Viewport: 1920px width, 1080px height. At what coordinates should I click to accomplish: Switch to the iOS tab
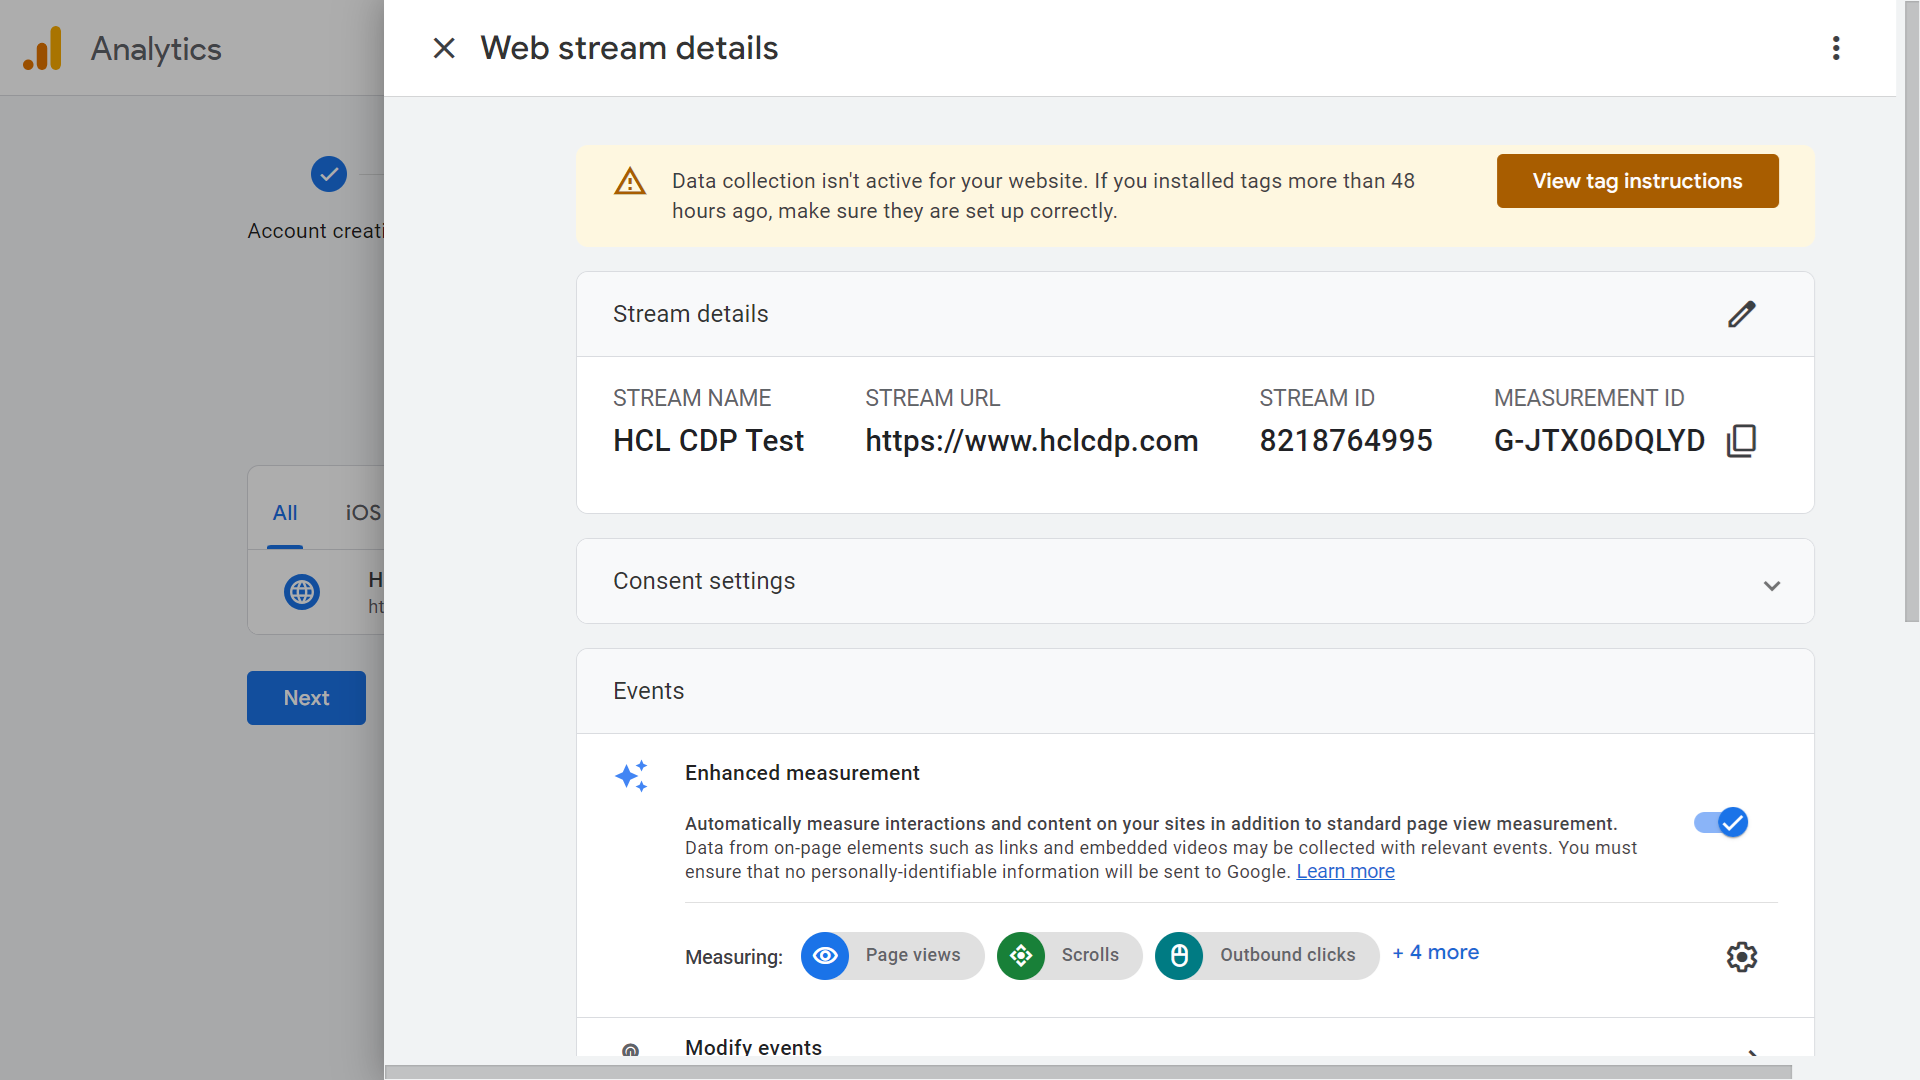point(363,513)
